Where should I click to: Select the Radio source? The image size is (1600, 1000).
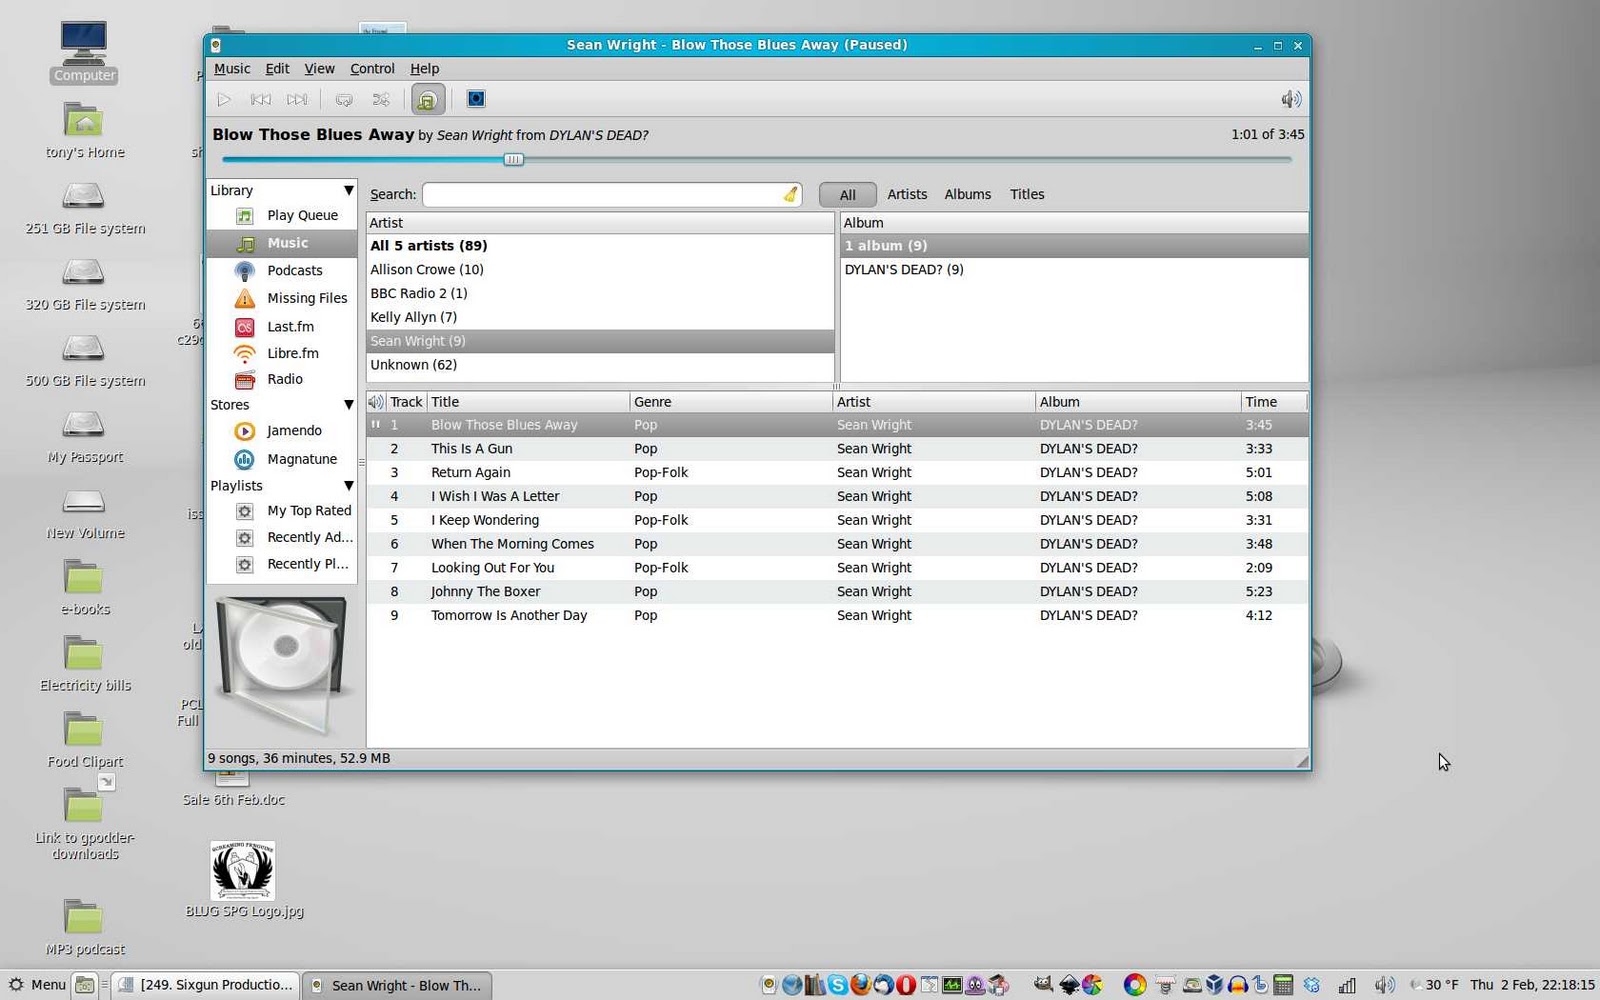tap(284, 379)
